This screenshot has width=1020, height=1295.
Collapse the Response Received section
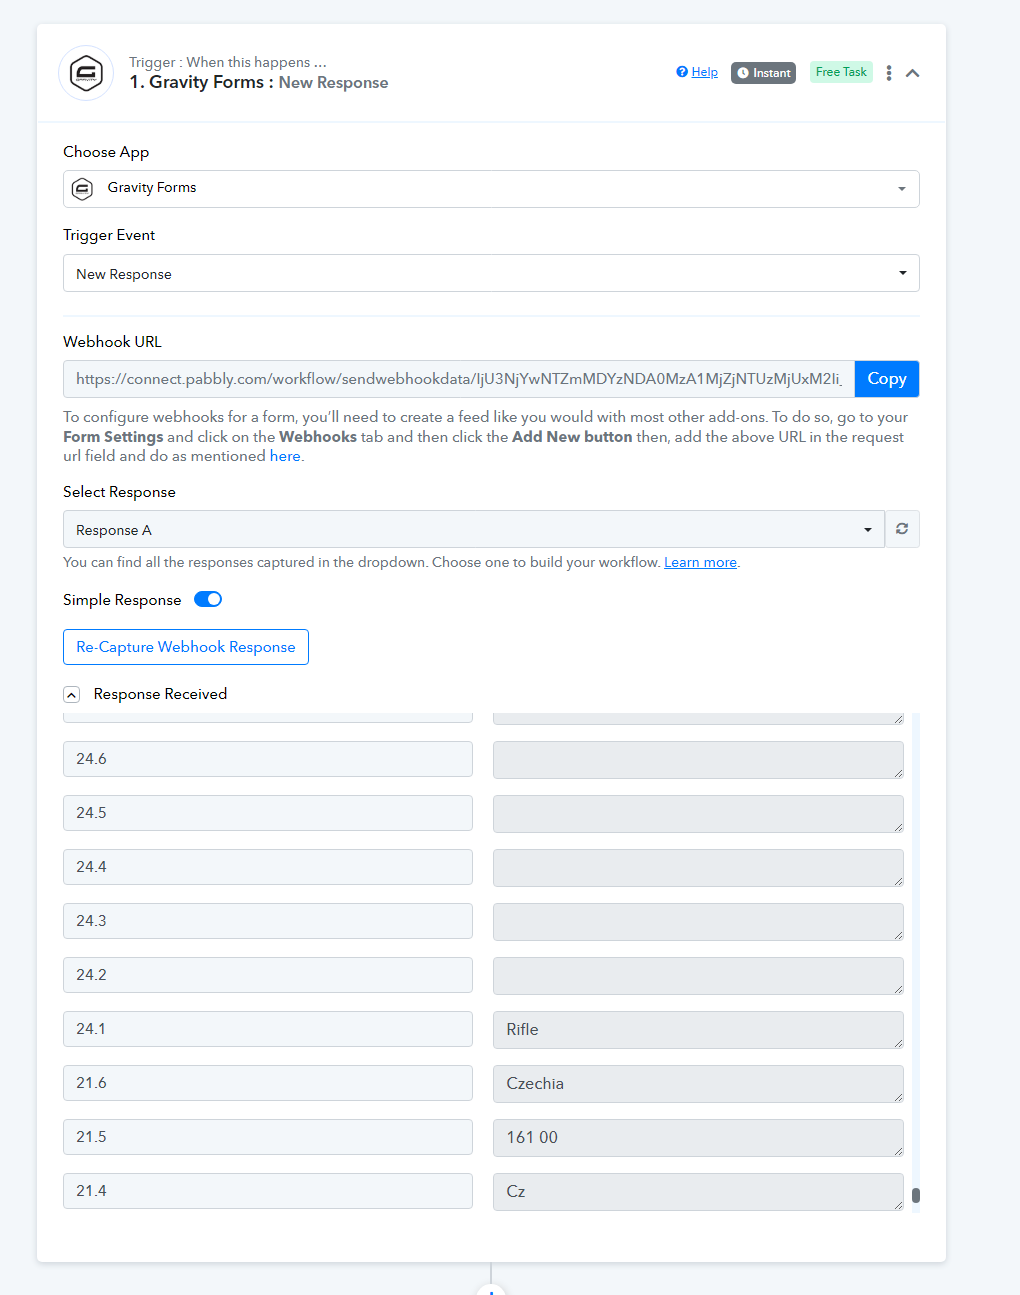click(x=71, y=694)
